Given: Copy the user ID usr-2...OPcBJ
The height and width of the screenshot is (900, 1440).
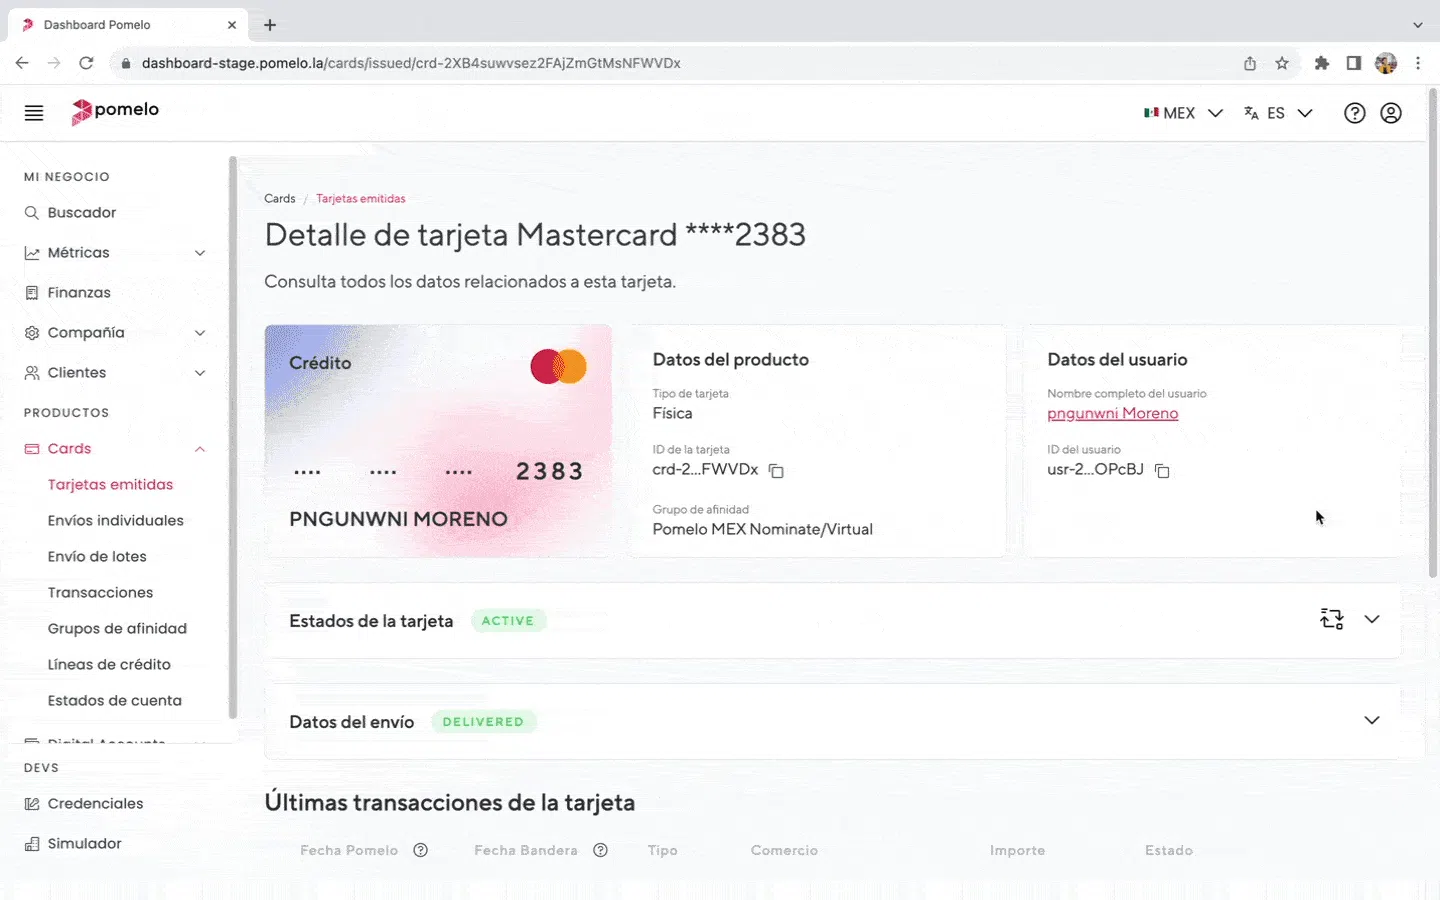Looking at the screenshot, I should coord(1162,470).
